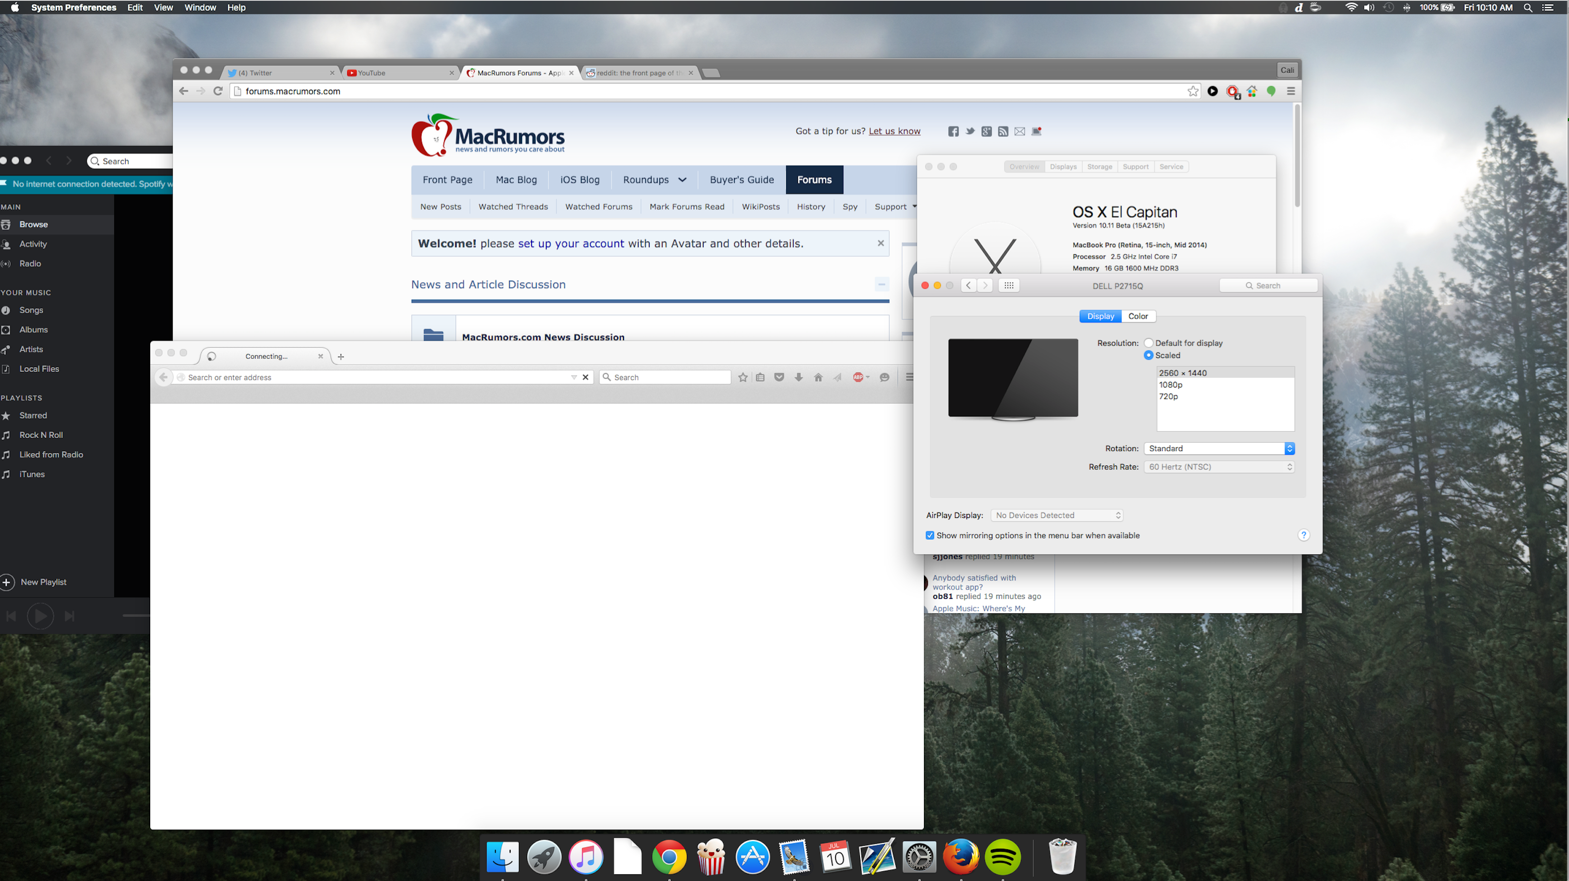
Task: Open display preferences help question mark
Action: coord(1303,535)
